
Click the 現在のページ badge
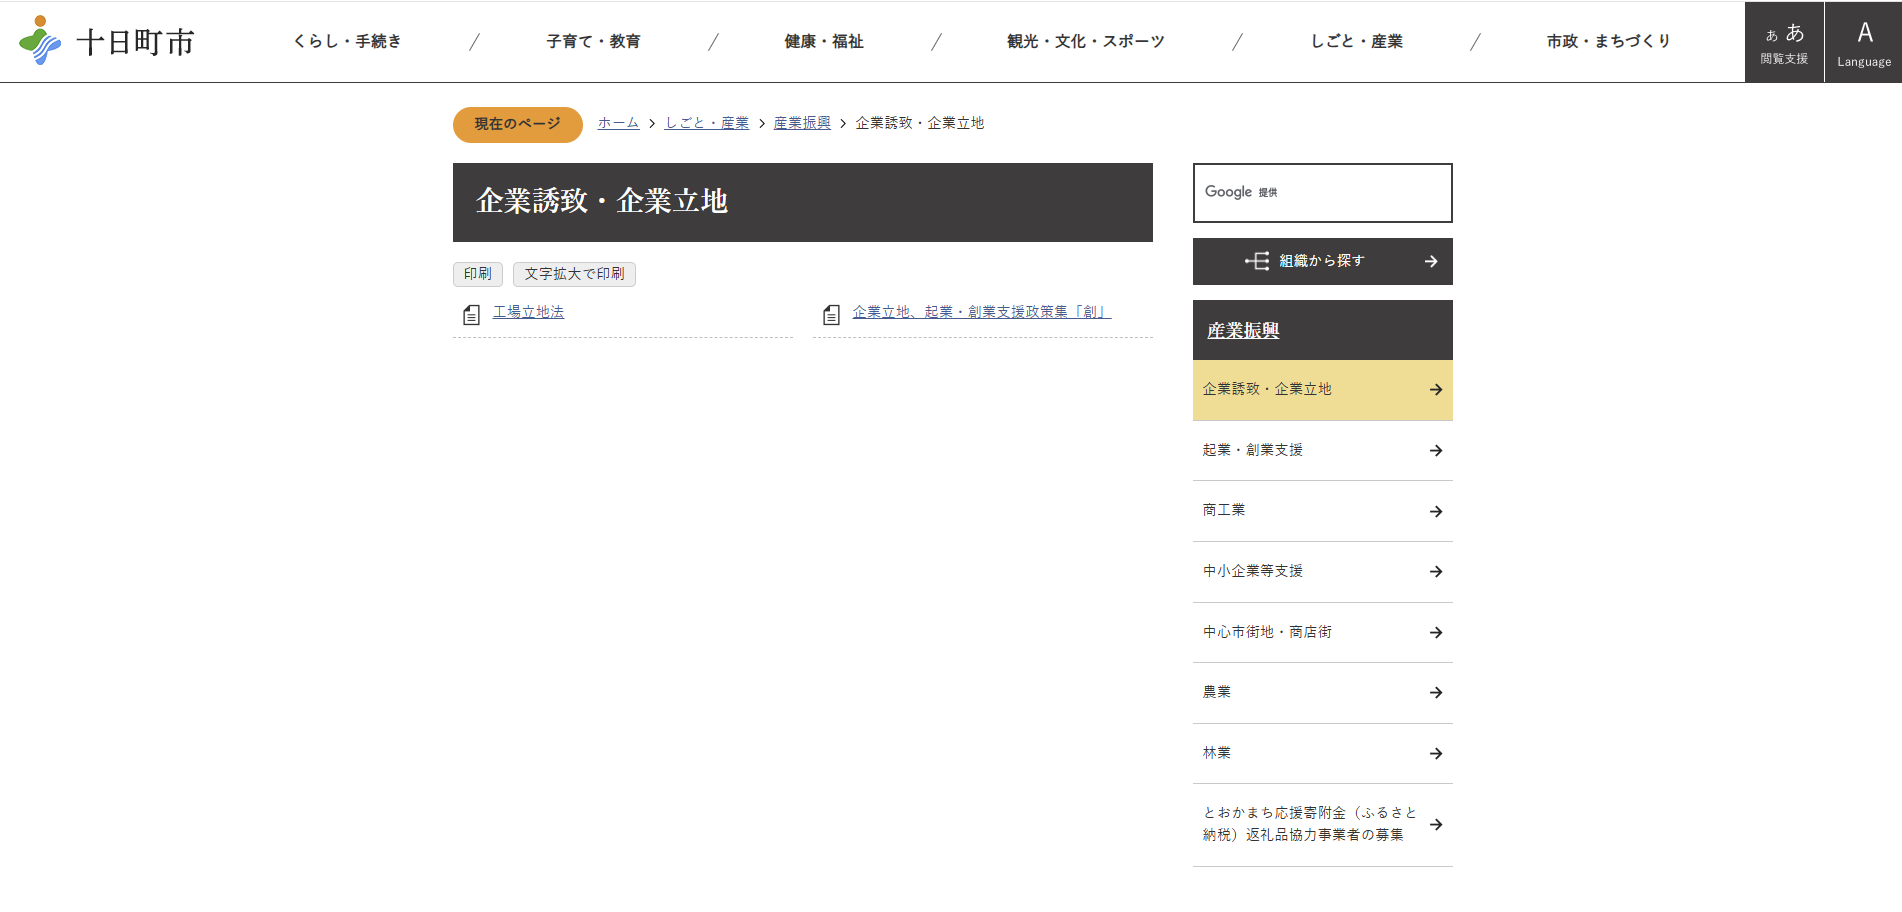tap(518, 125)
